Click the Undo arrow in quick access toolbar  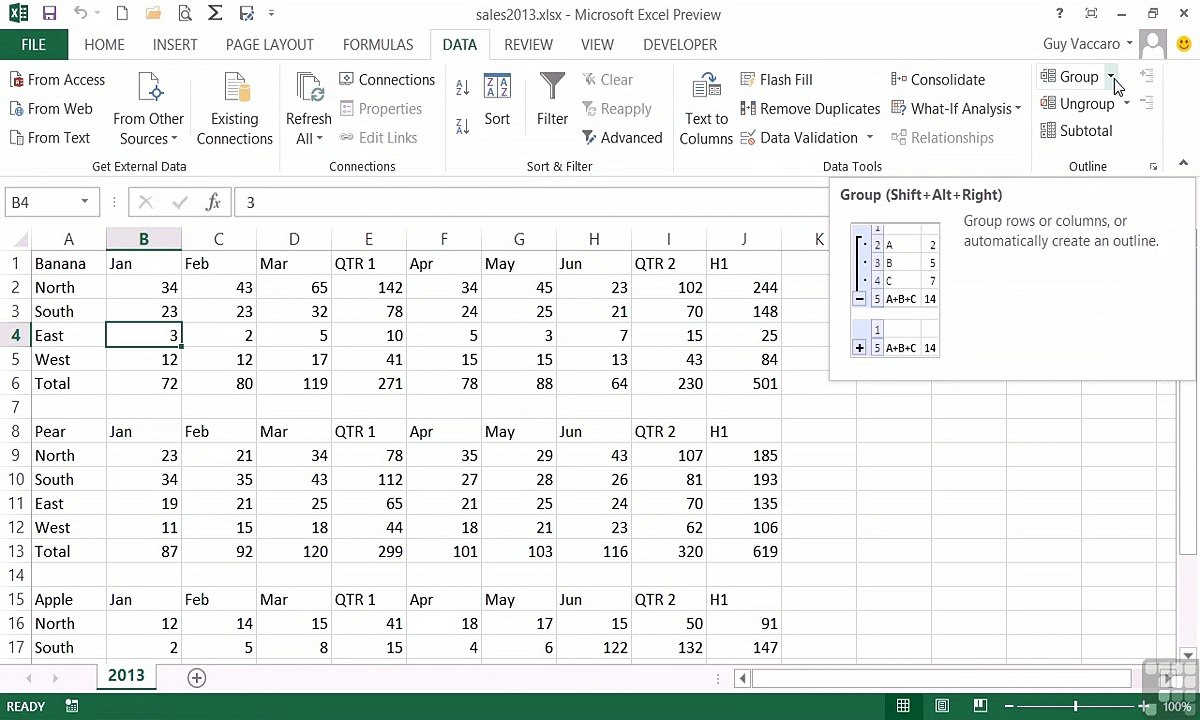(x=81, y=14)
